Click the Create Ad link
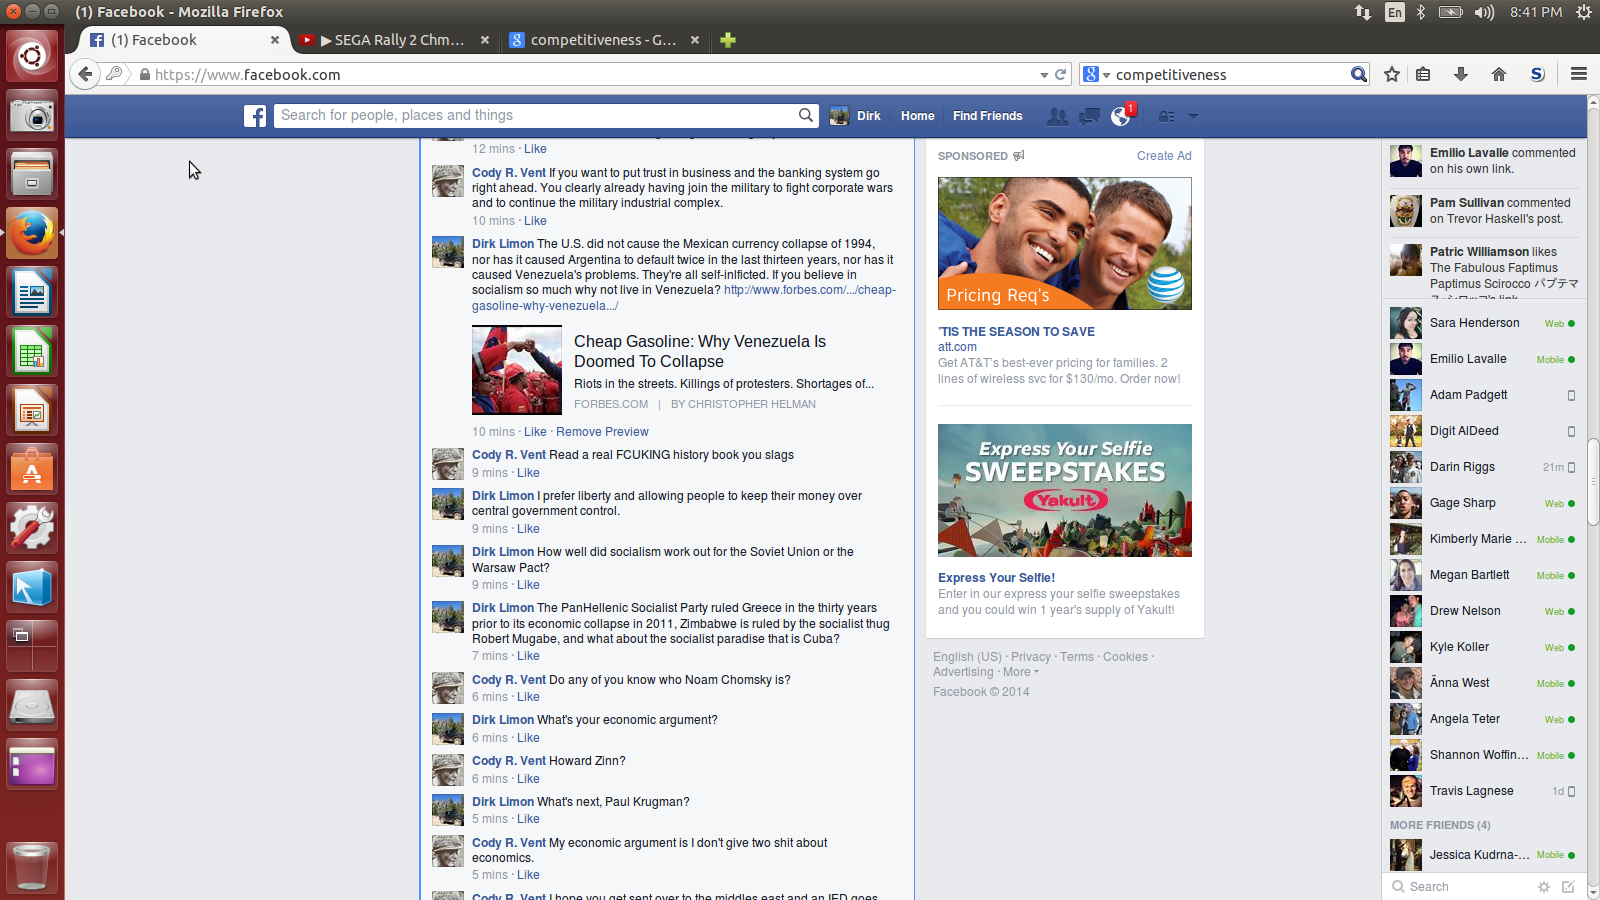The height and width of the screenshot is (900, 1600). (1163, 156)
